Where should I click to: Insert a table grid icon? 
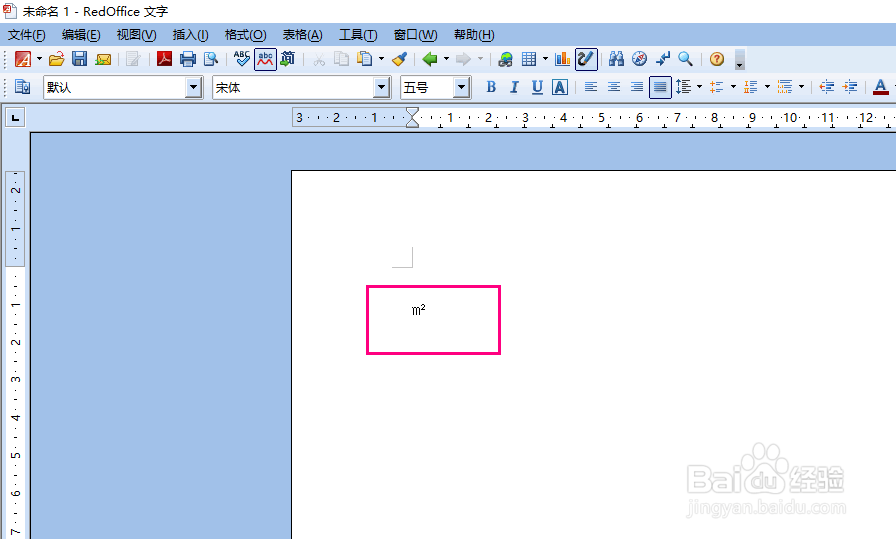[x=529, y=59]
